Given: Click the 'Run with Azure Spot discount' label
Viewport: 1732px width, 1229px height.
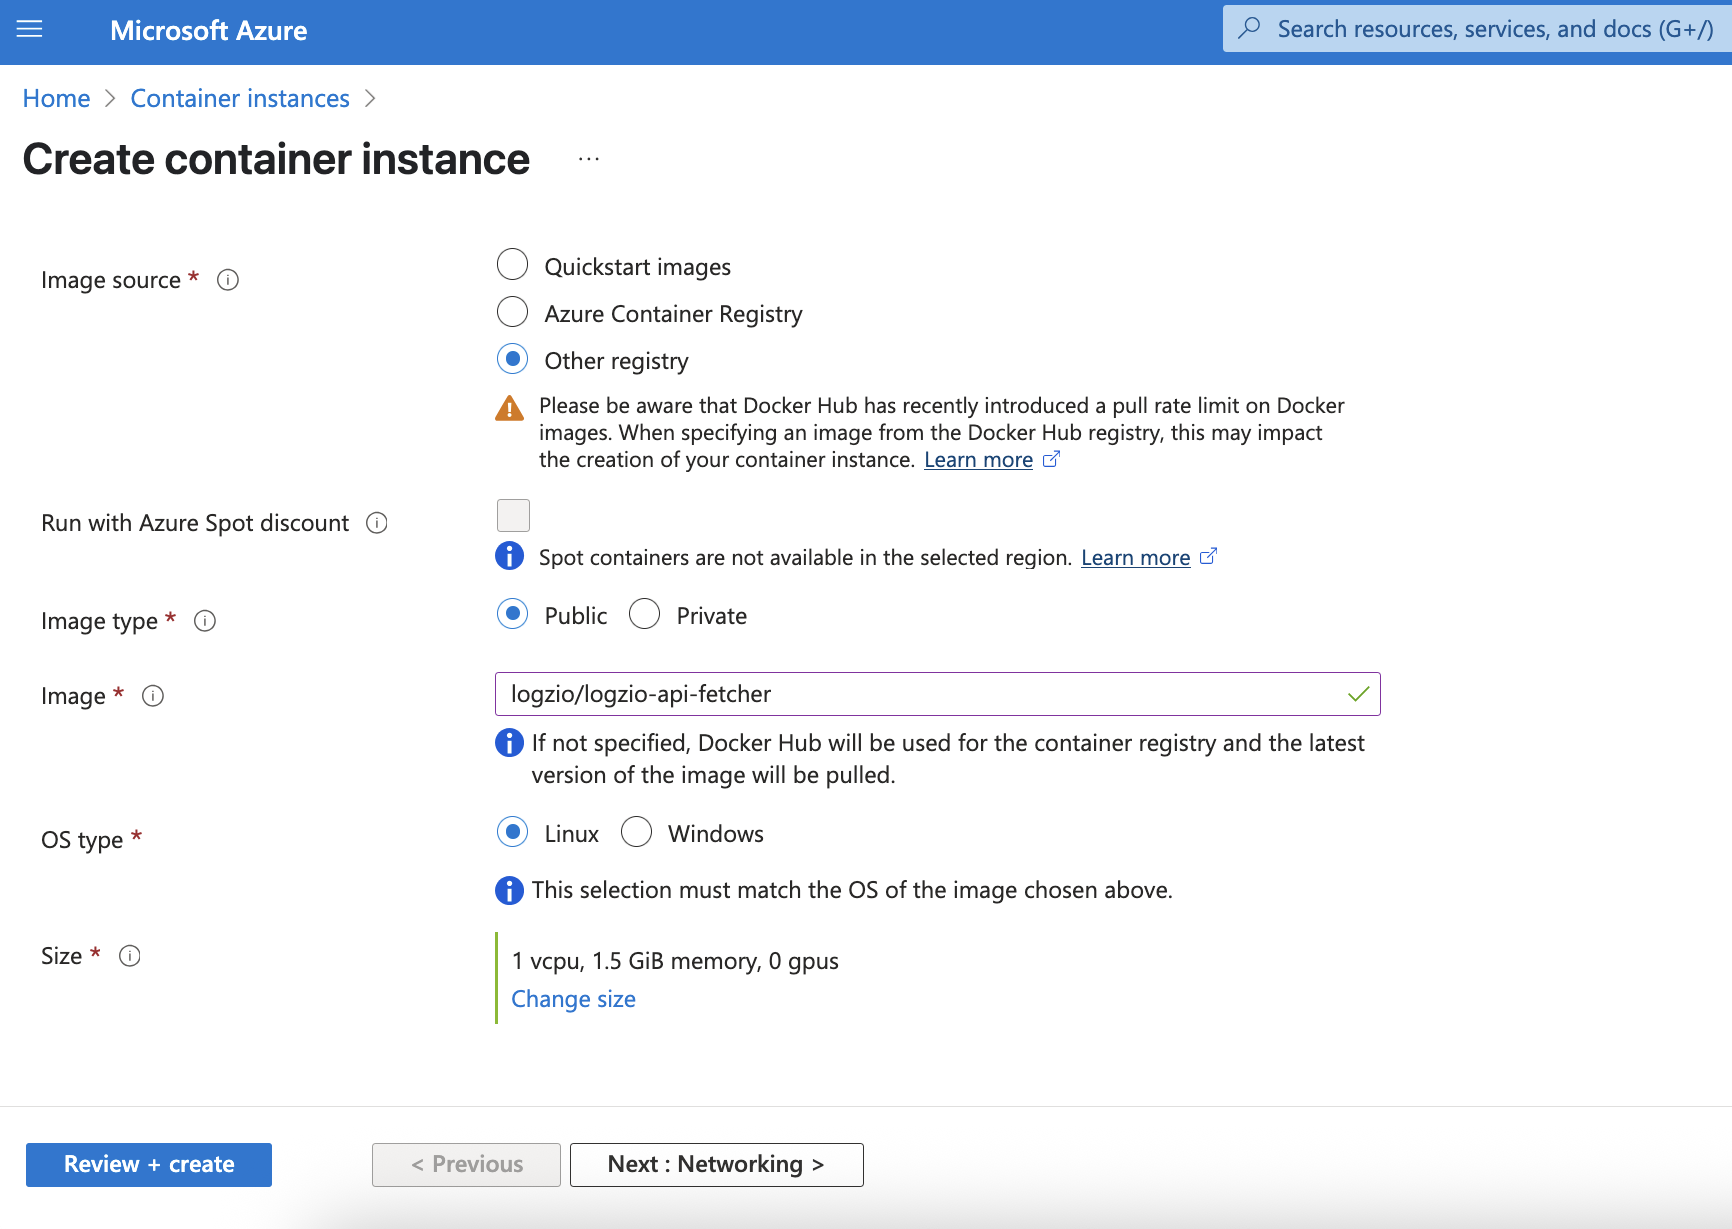Looking at the screenshot, I should 195,523.
